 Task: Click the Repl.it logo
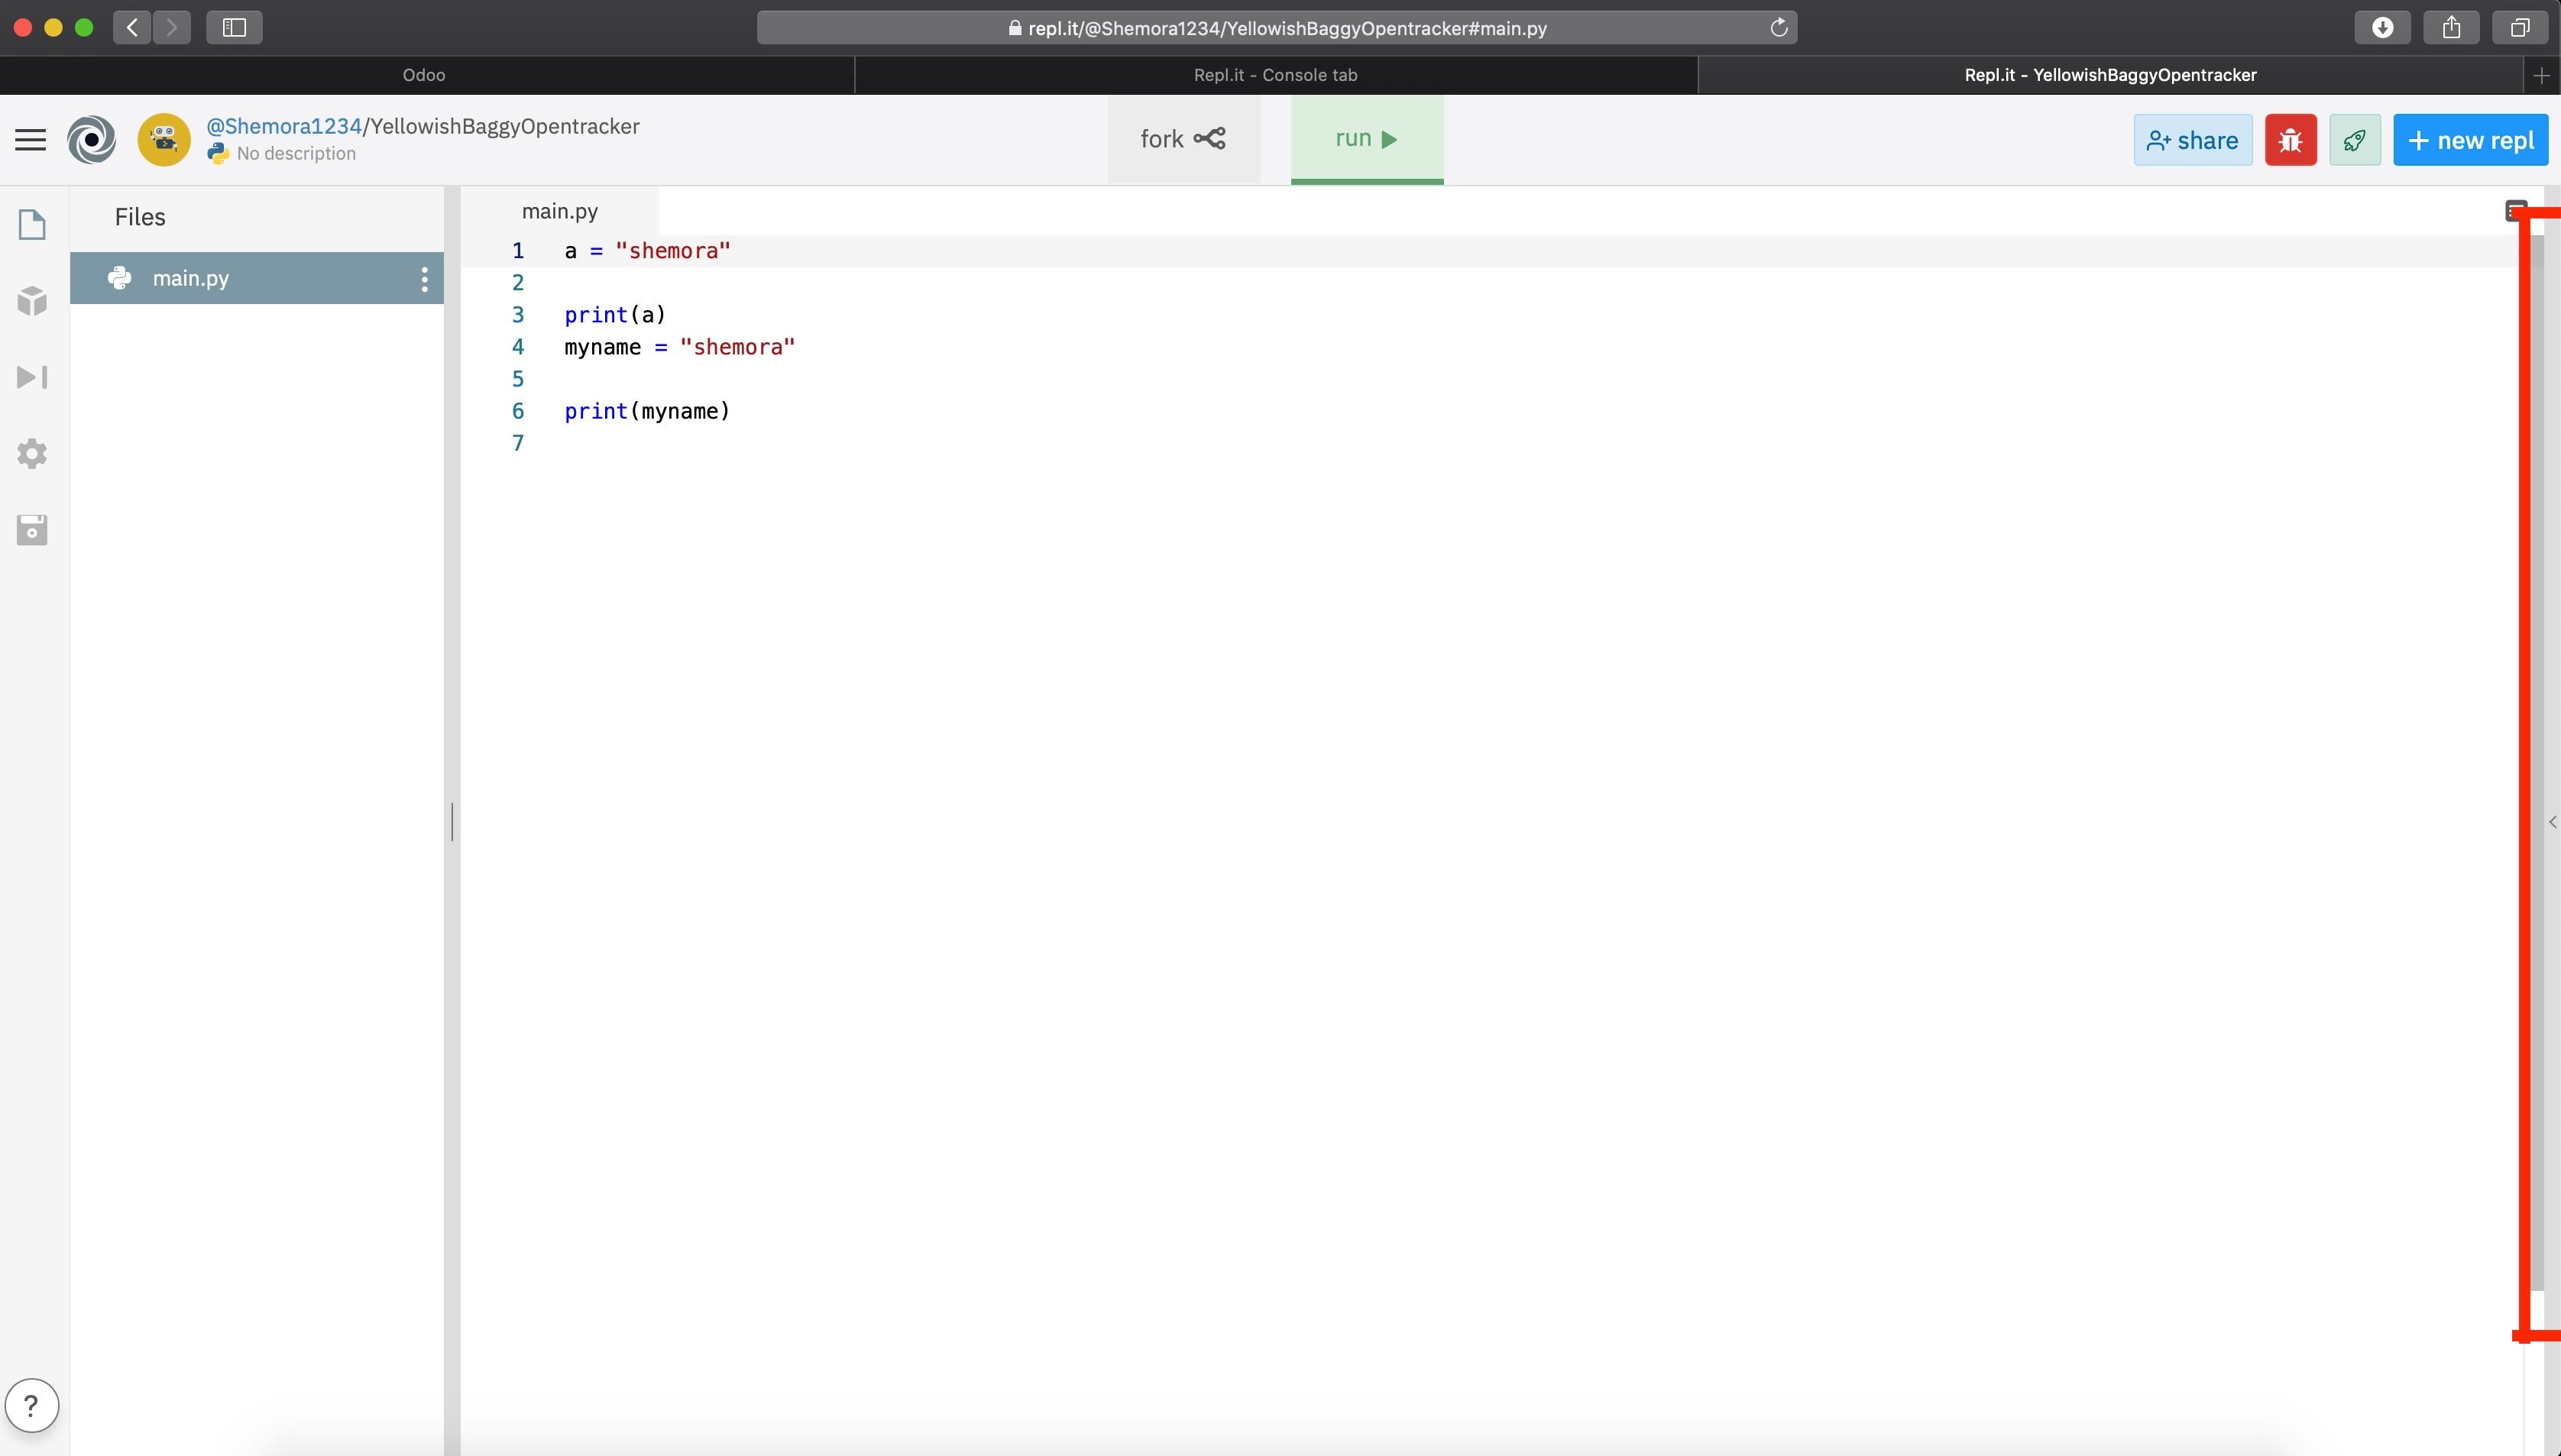91,140
